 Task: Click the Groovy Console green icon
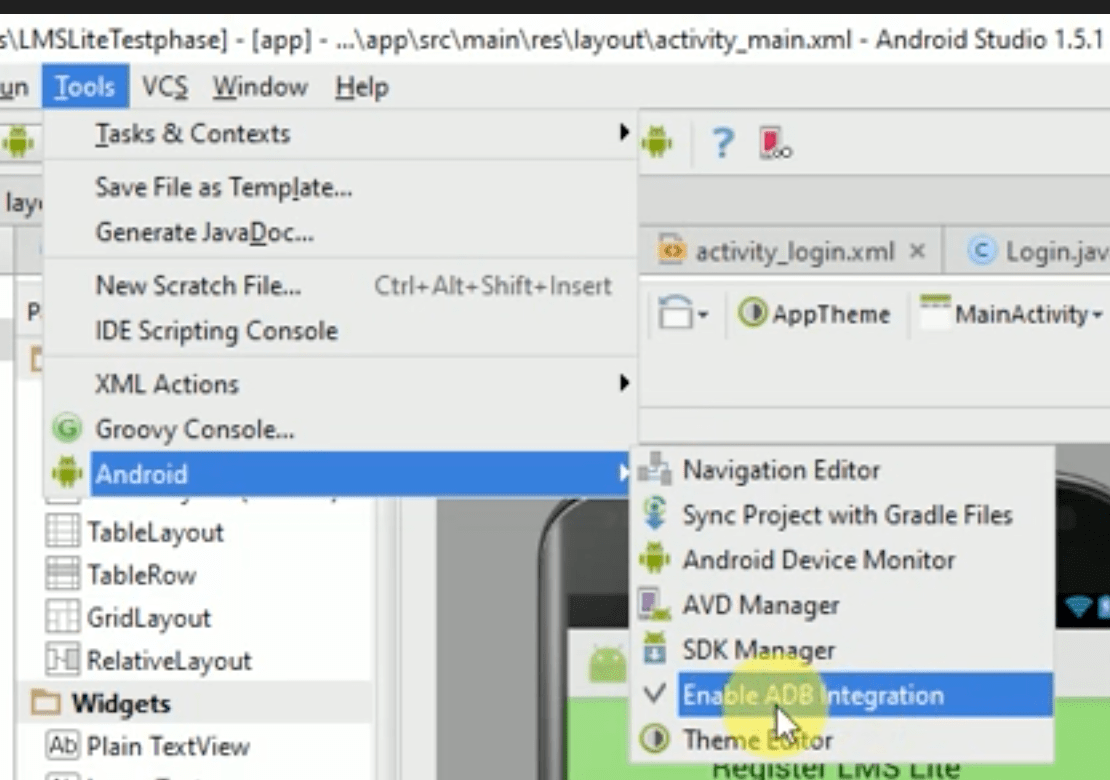67,428
